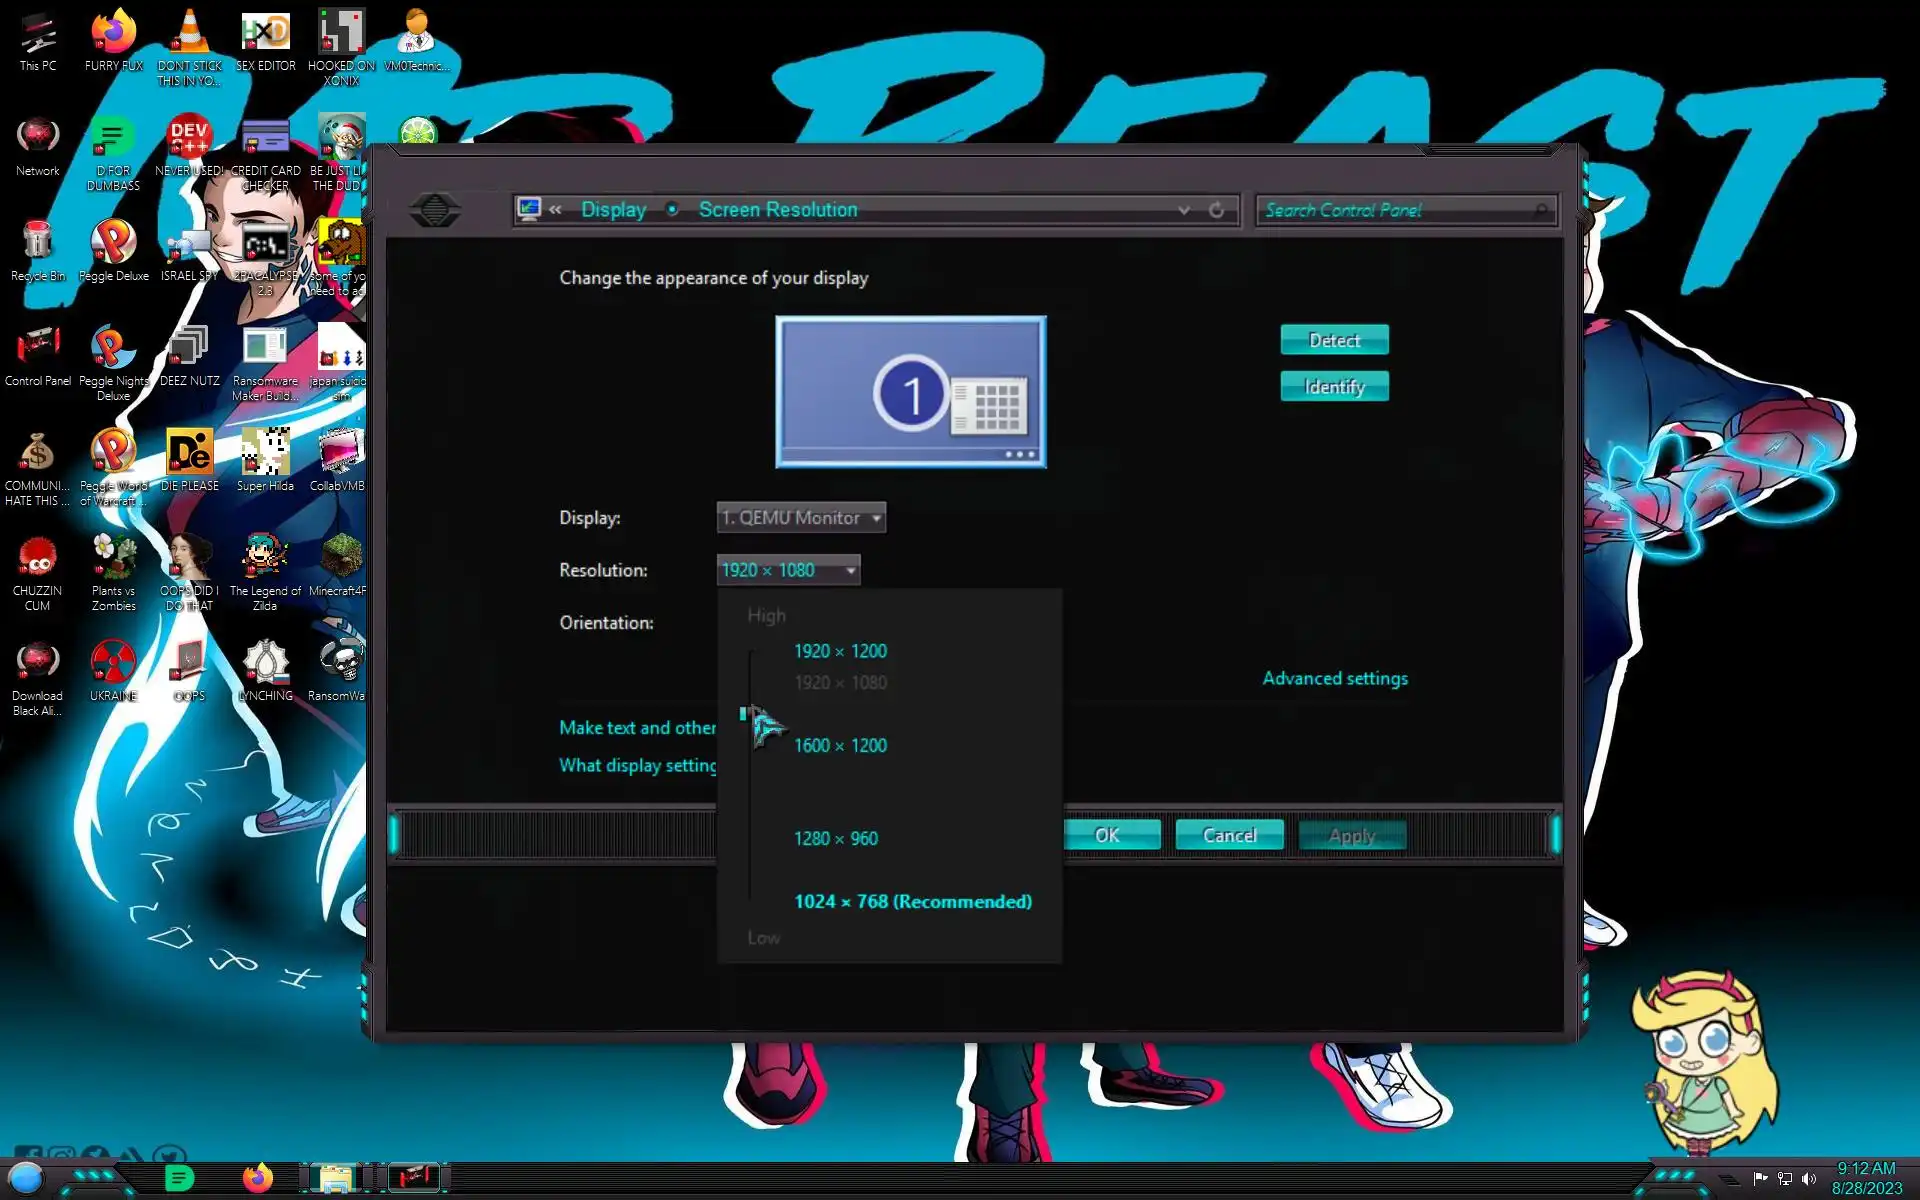Open Advanced settings link

pyautogui.click(x=1334, y=678)
